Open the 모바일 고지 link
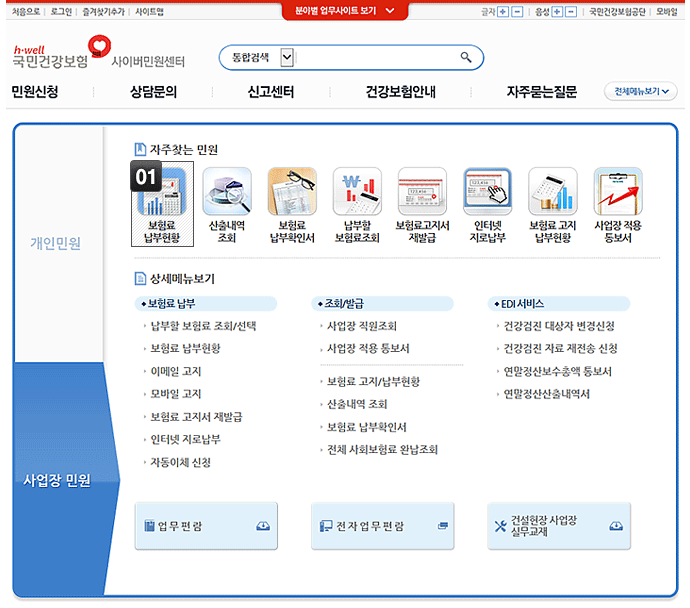Image resolution: width=690 pixels, height=608 pixels. coord(176,394)
